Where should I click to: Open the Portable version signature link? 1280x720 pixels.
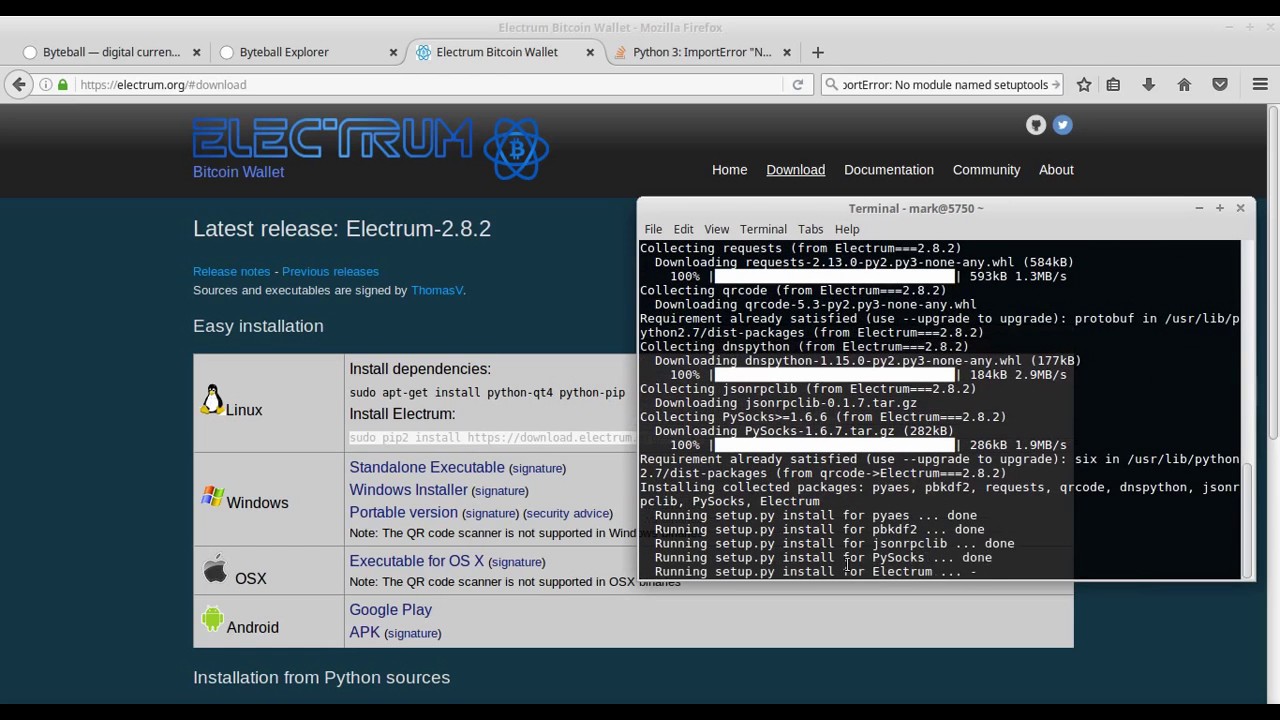click(x=491, y=513)
